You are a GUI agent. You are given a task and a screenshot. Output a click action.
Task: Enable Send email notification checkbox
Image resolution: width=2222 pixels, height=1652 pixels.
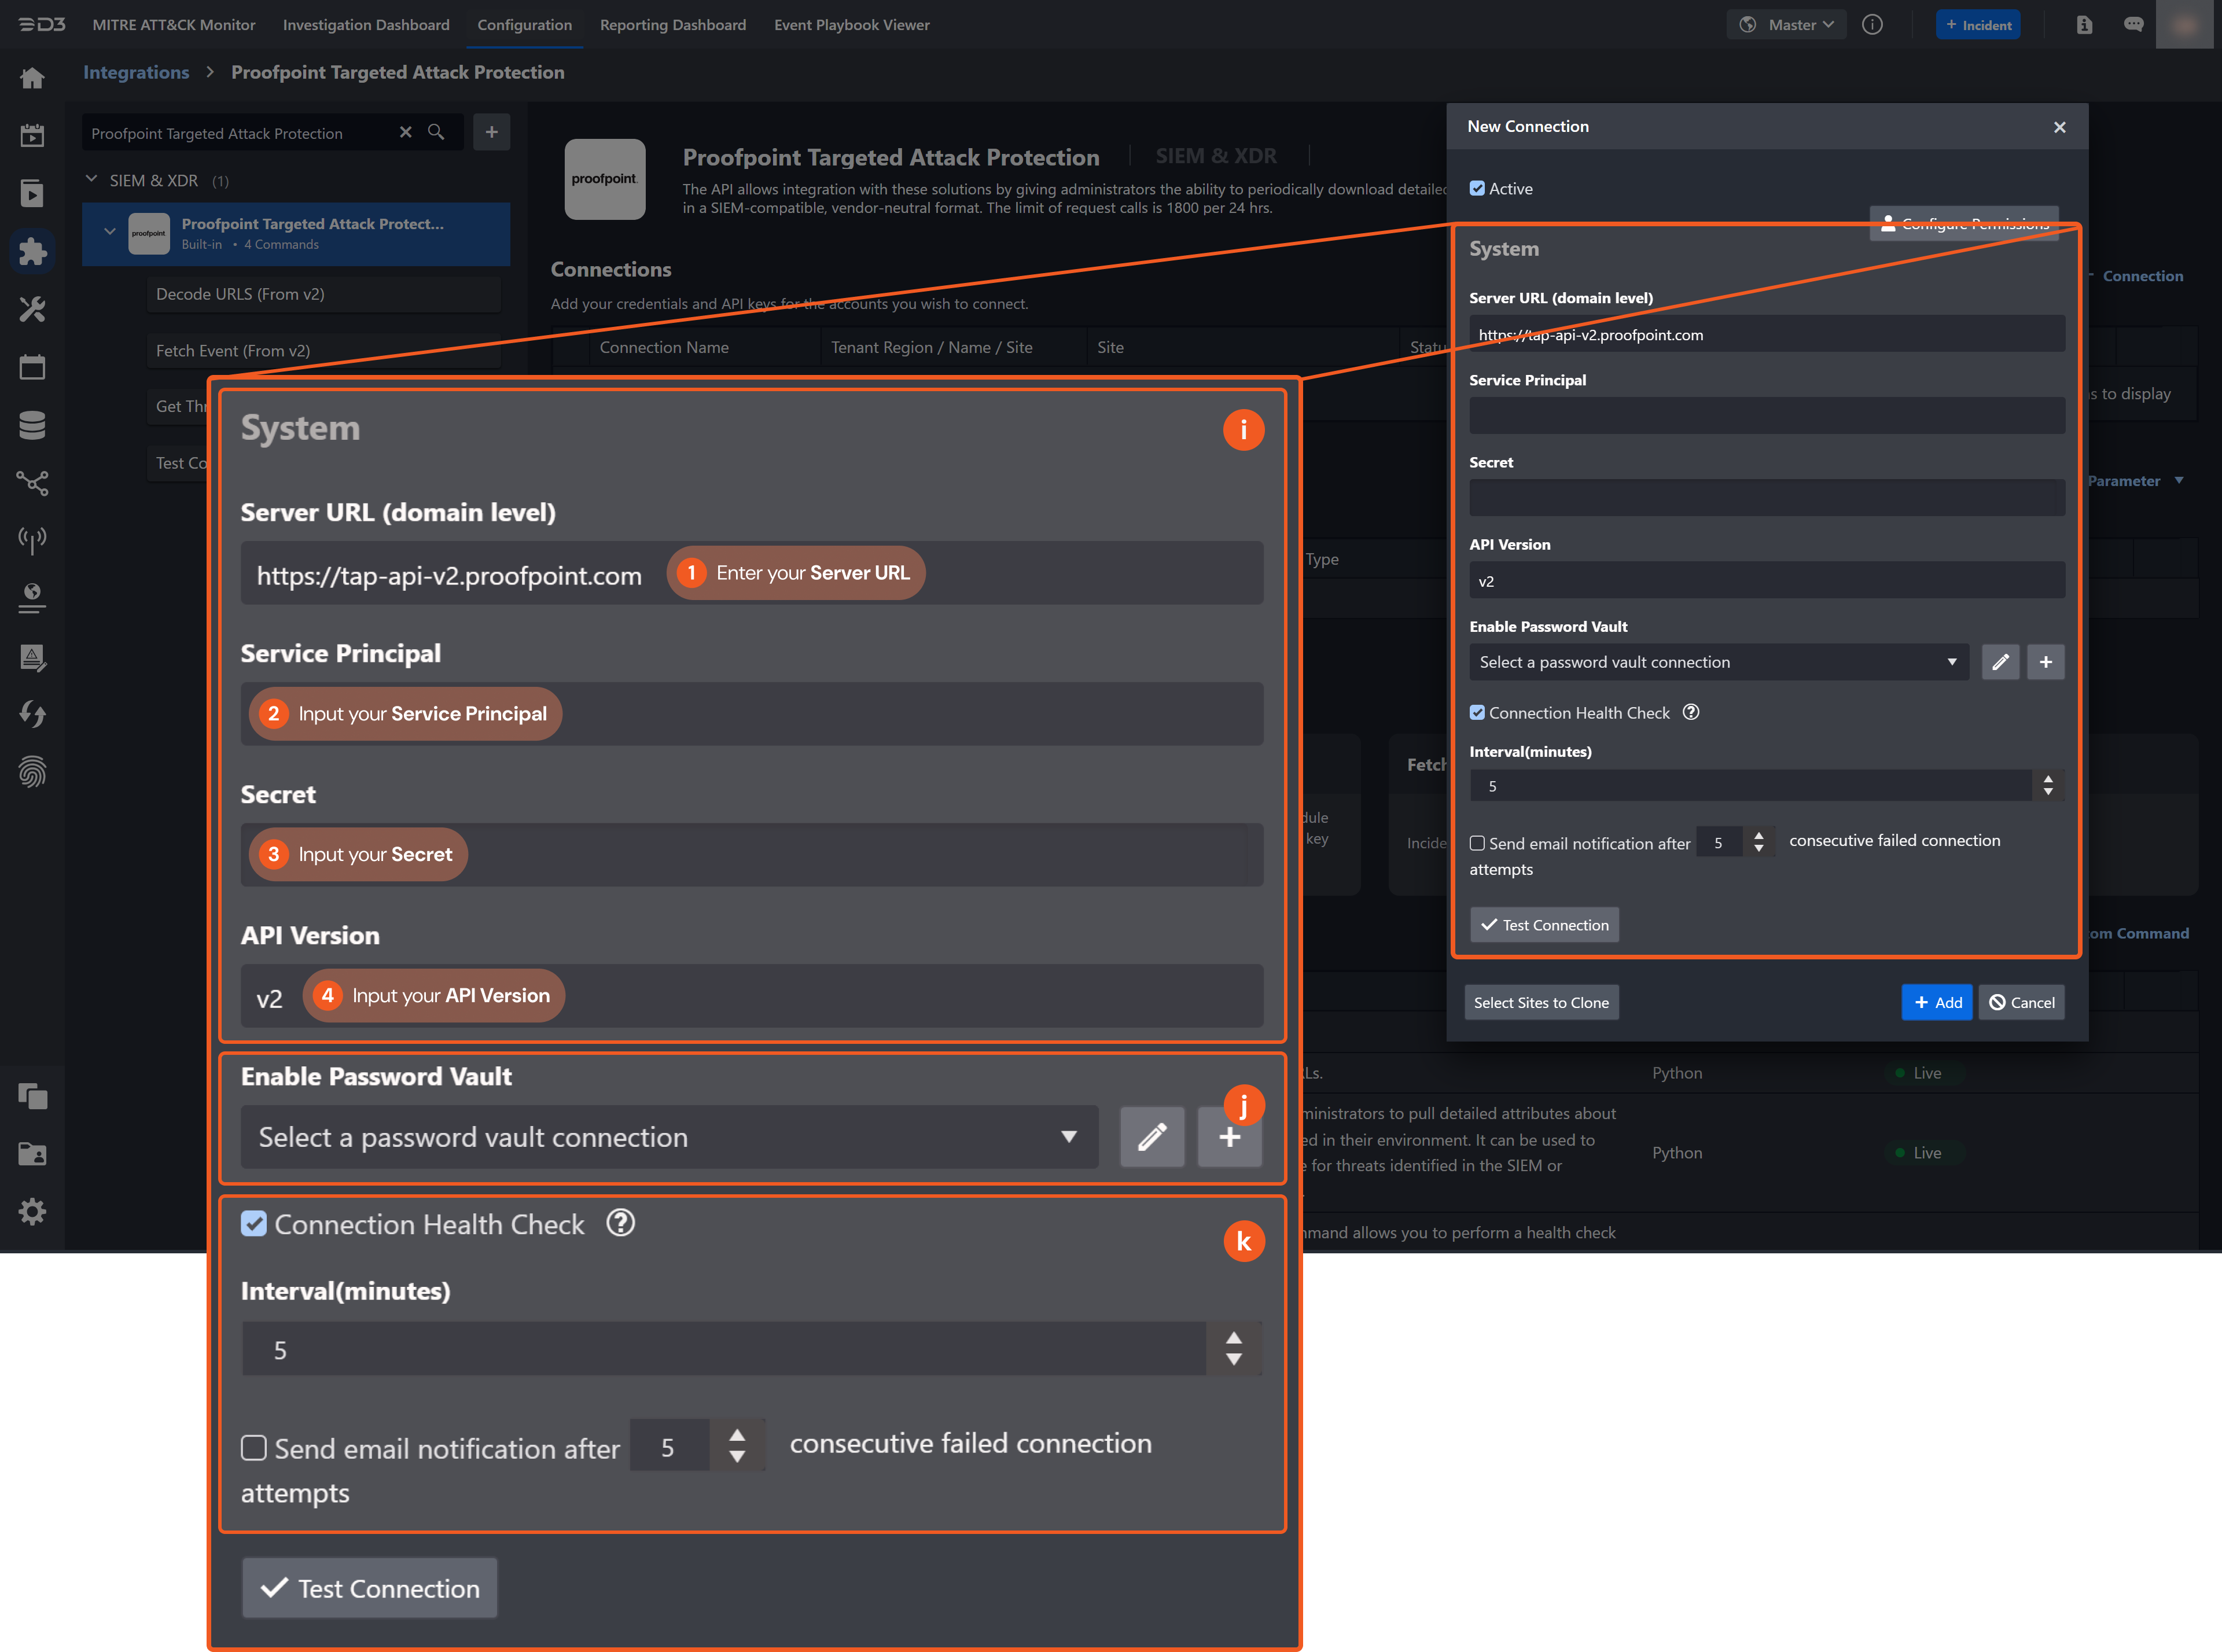tap(1477, 843)
